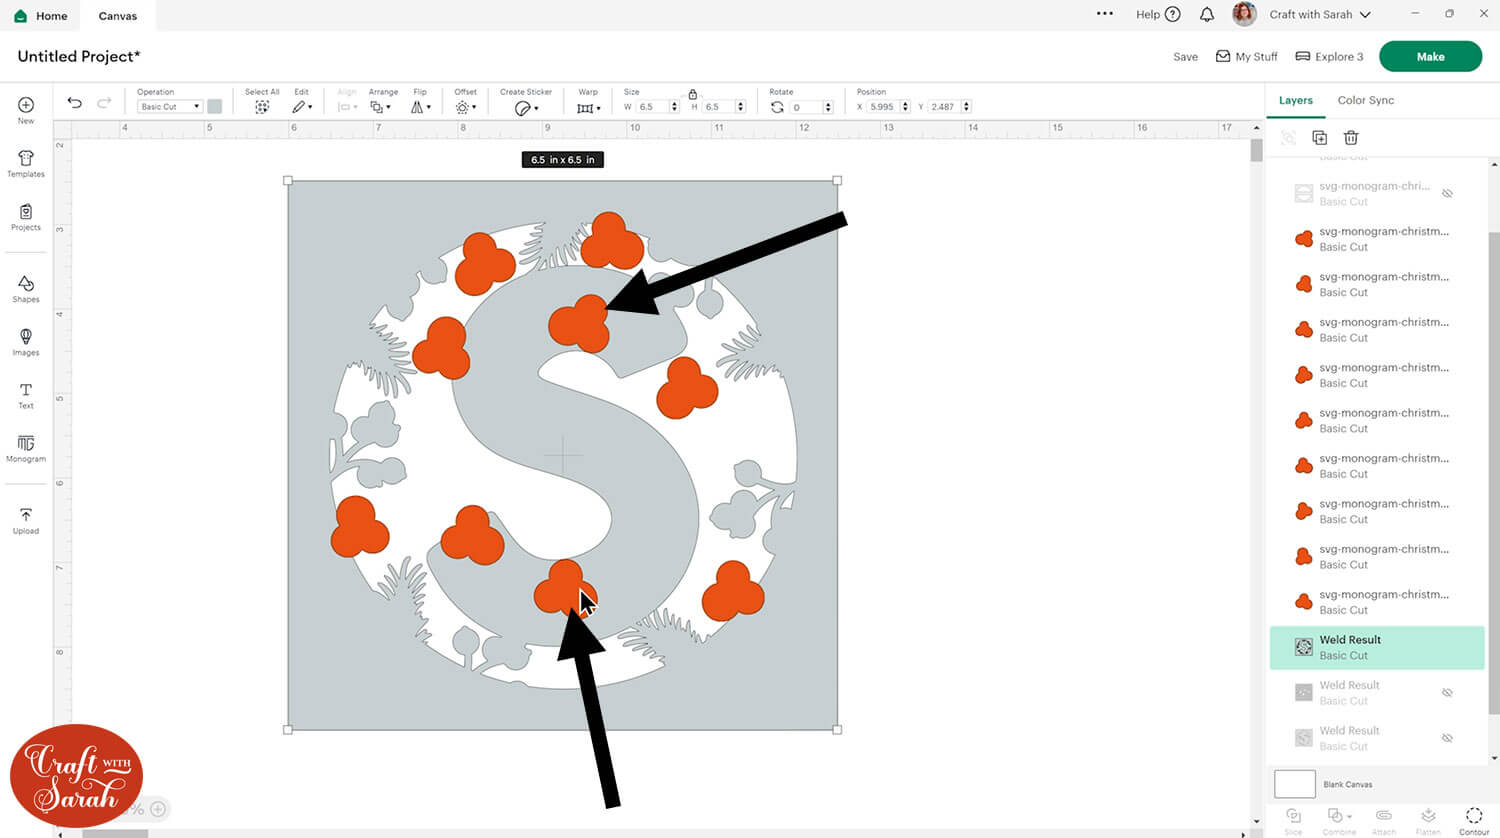Open the Templates panel
Viewport: 1500px width, 838px height.
pyautogui.click(x=26, y=163)
